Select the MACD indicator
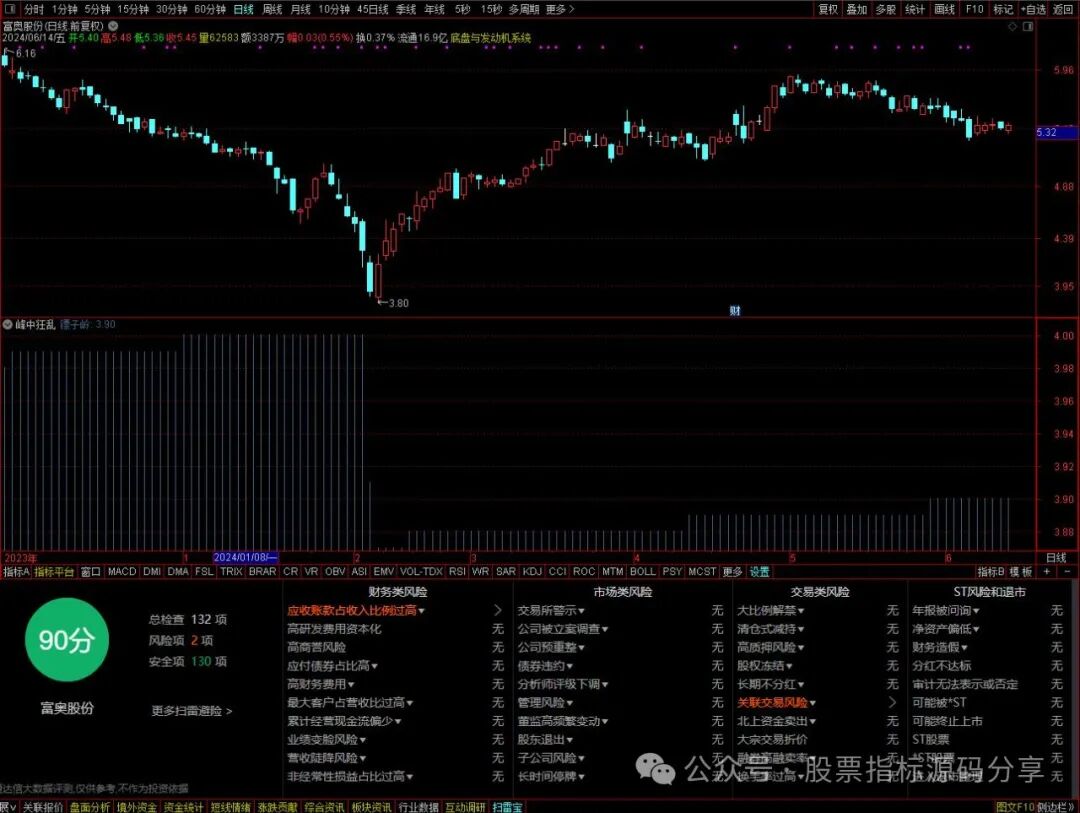 click(x=122, y=571)
